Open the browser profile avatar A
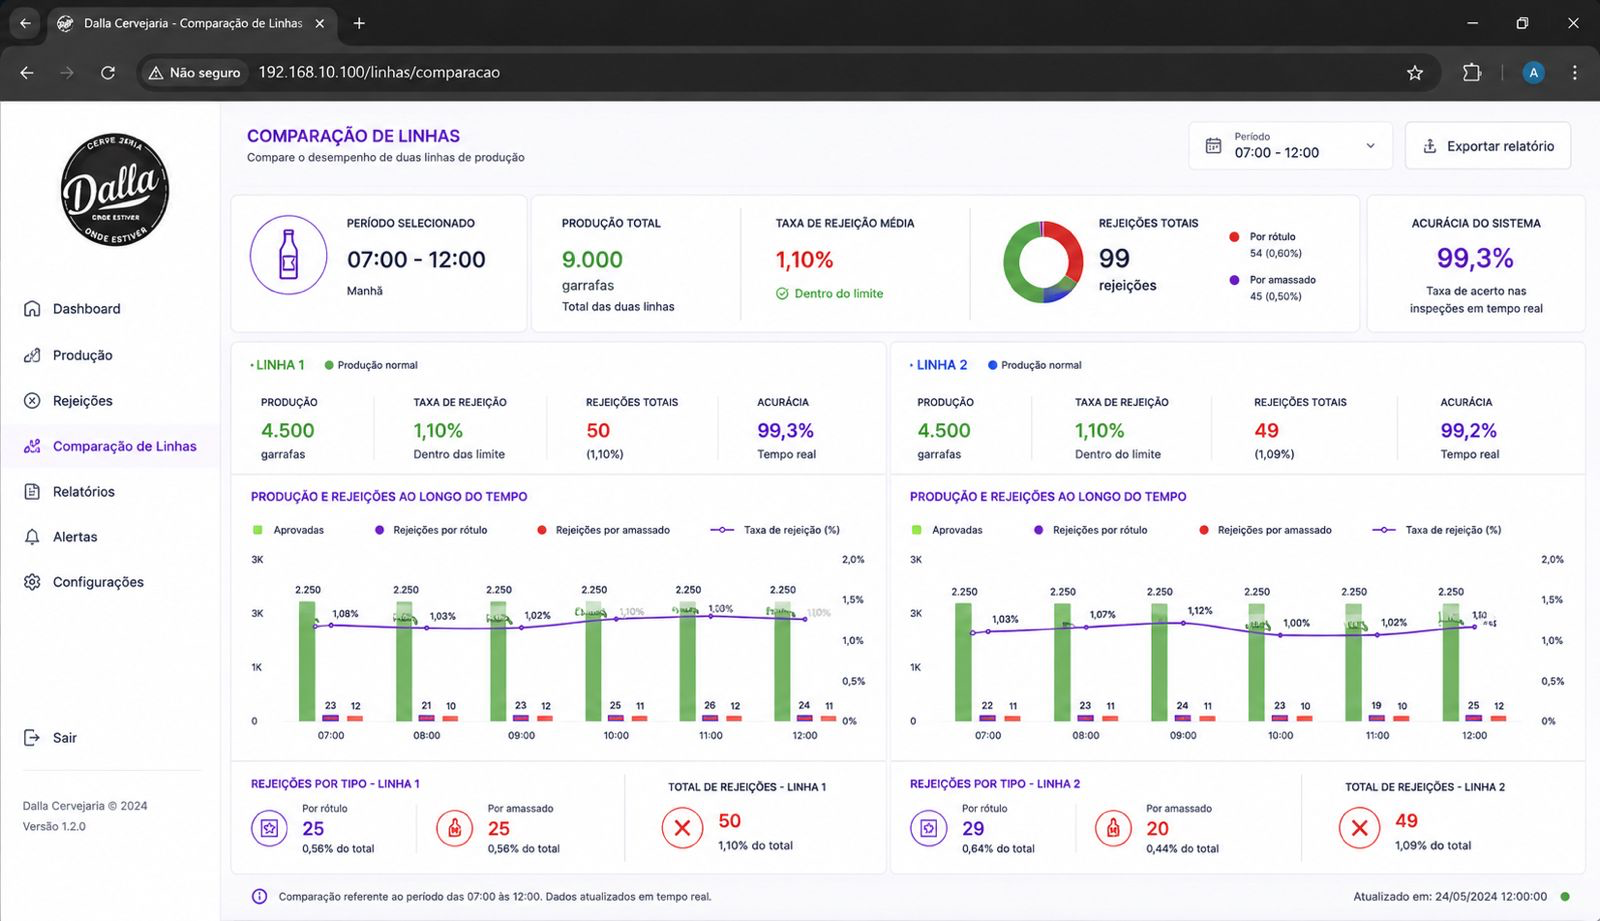The image size is (1600, 921). coord(1533,72)
